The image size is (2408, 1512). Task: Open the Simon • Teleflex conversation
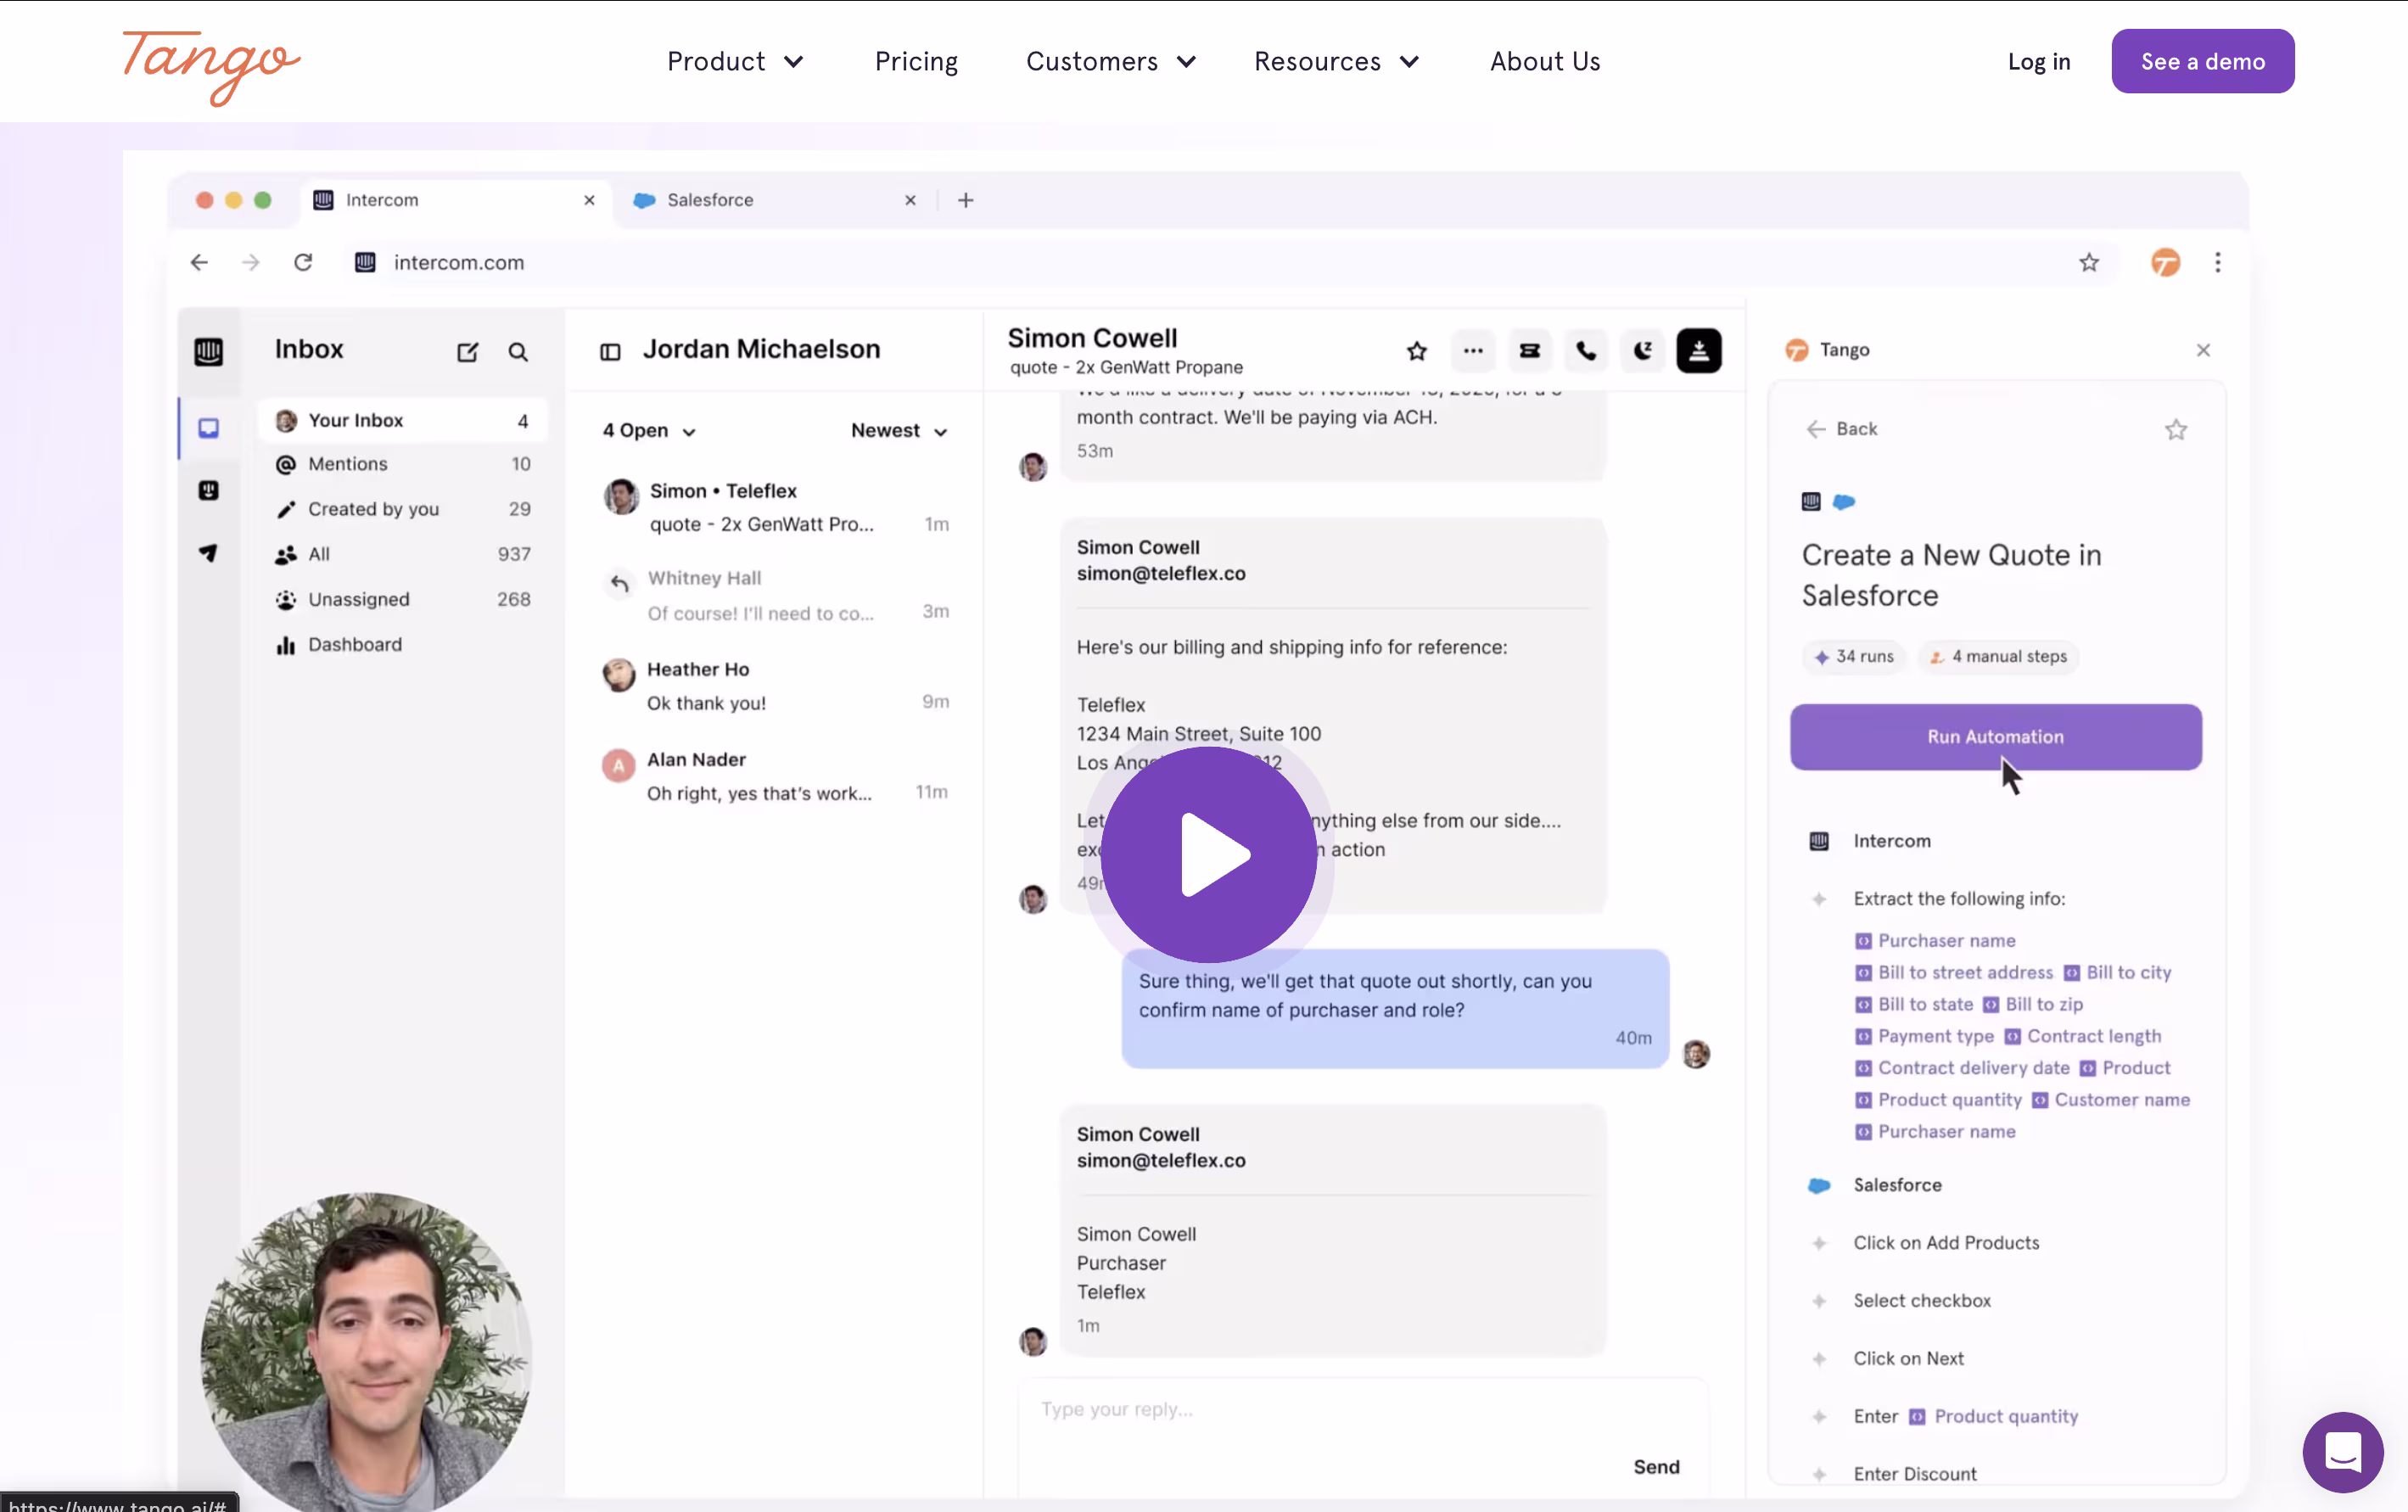pyautogui.click(x=775, y=507)
